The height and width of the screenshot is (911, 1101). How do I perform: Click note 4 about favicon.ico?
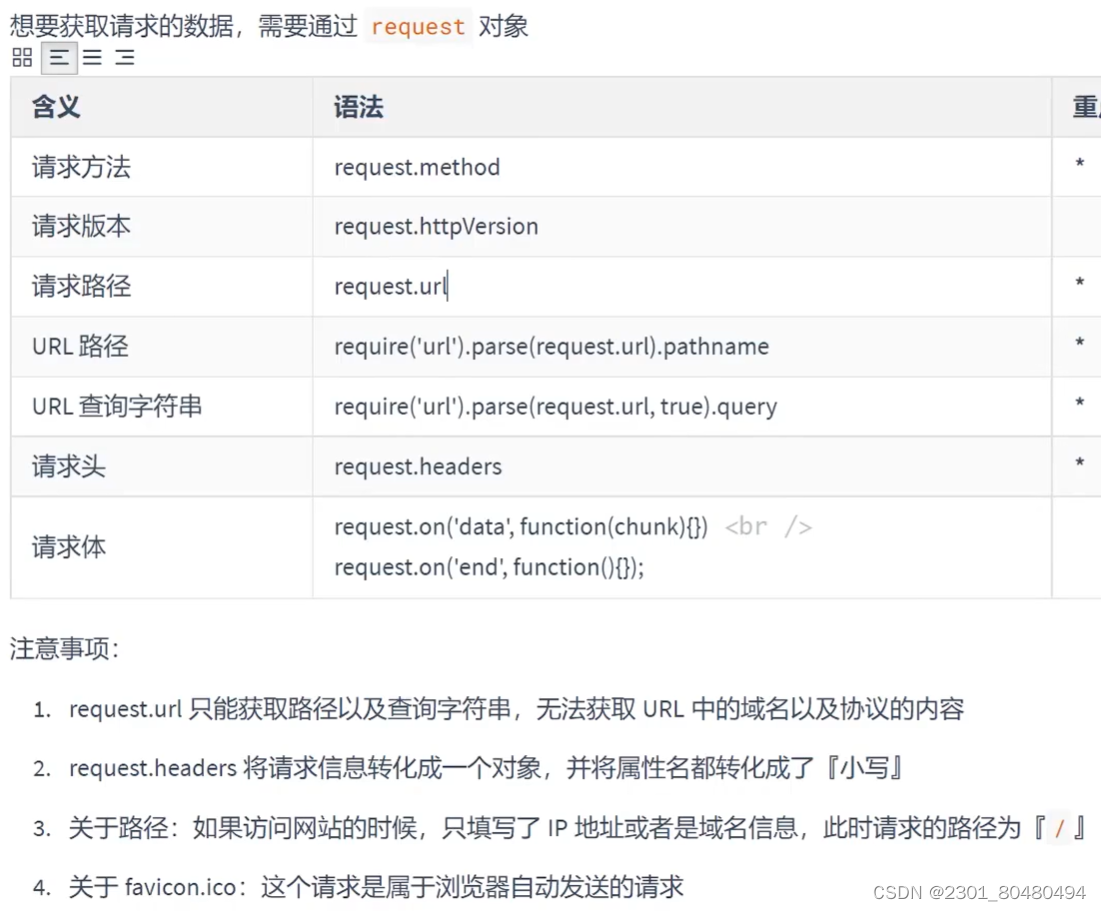coord(376,887)
